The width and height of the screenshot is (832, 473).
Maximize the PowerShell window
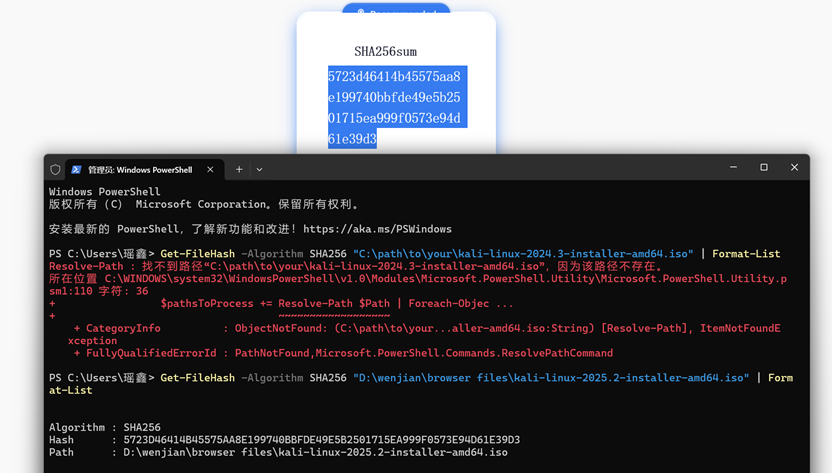[x=764, y=167]
